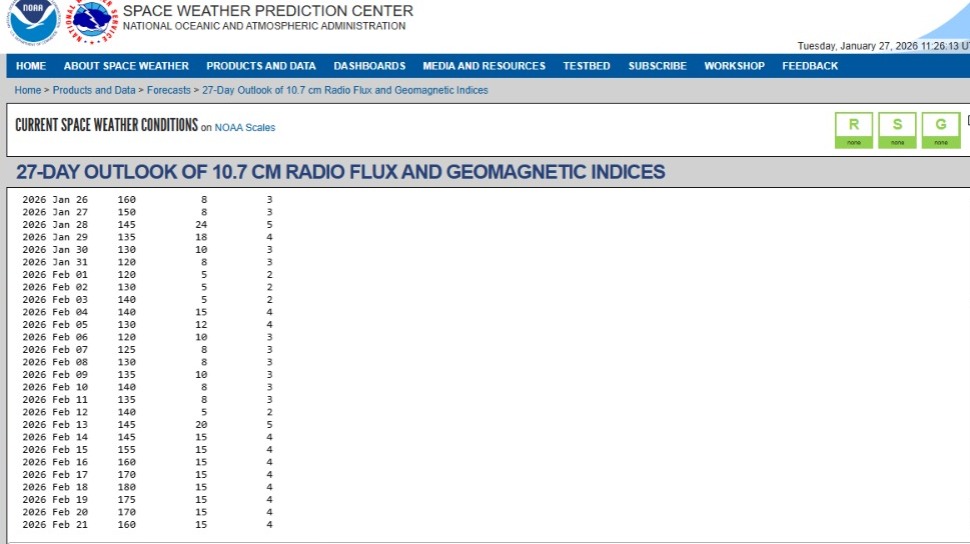970x544 pixels.
Task: Open the S solar radiation scale indicator
Action: 897,129
